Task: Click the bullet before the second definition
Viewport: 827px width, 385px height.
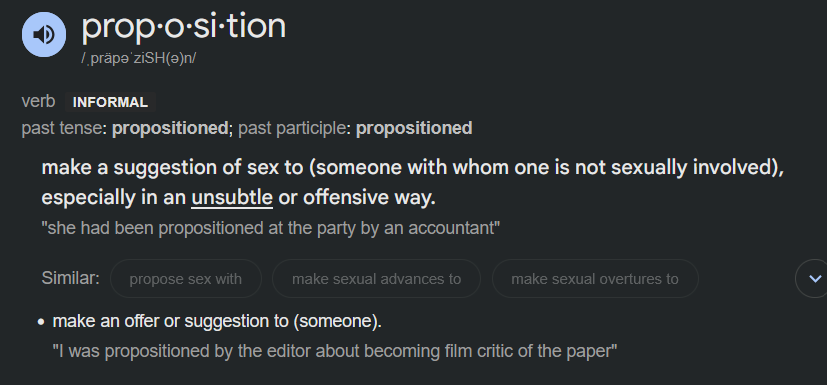Action: click(41, 322)
